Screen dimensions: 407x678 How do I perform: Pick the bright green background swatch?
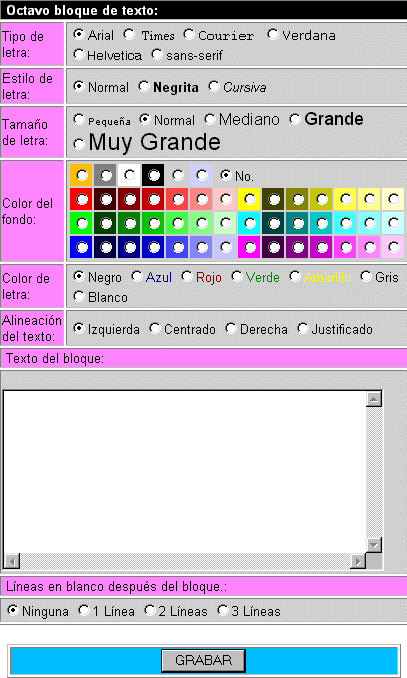pyautogui.click(x=81, y=223)
